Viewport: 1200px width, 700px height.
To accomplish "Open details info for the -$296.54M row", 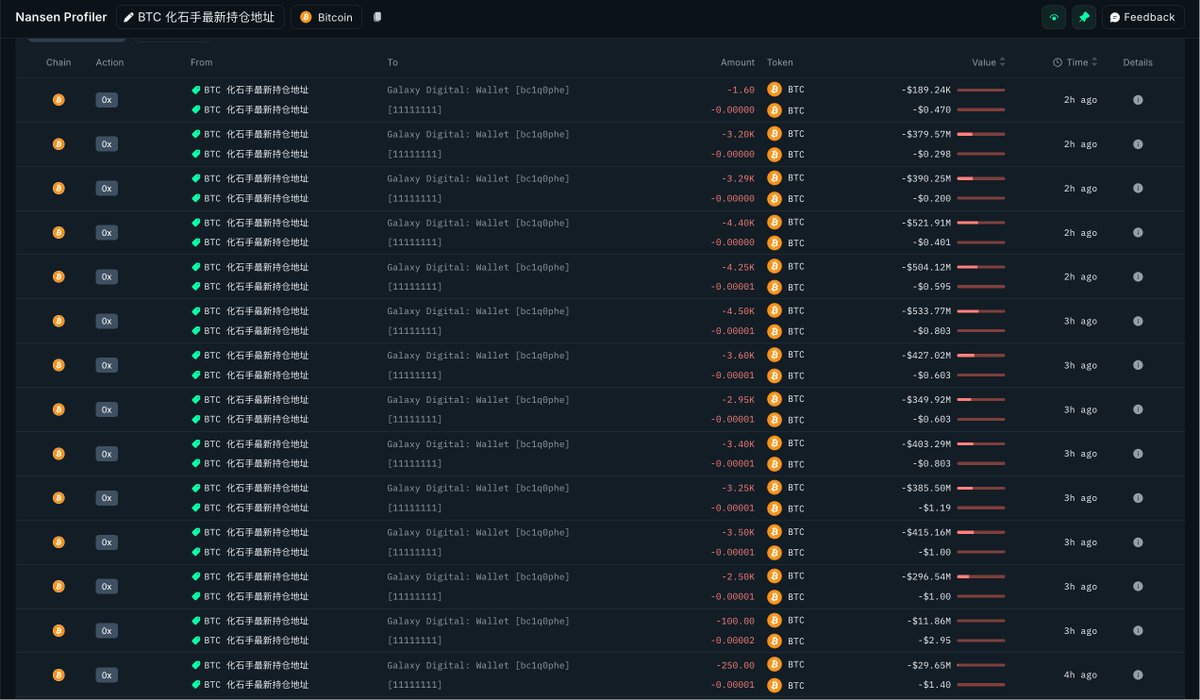I will (1137, 587).
